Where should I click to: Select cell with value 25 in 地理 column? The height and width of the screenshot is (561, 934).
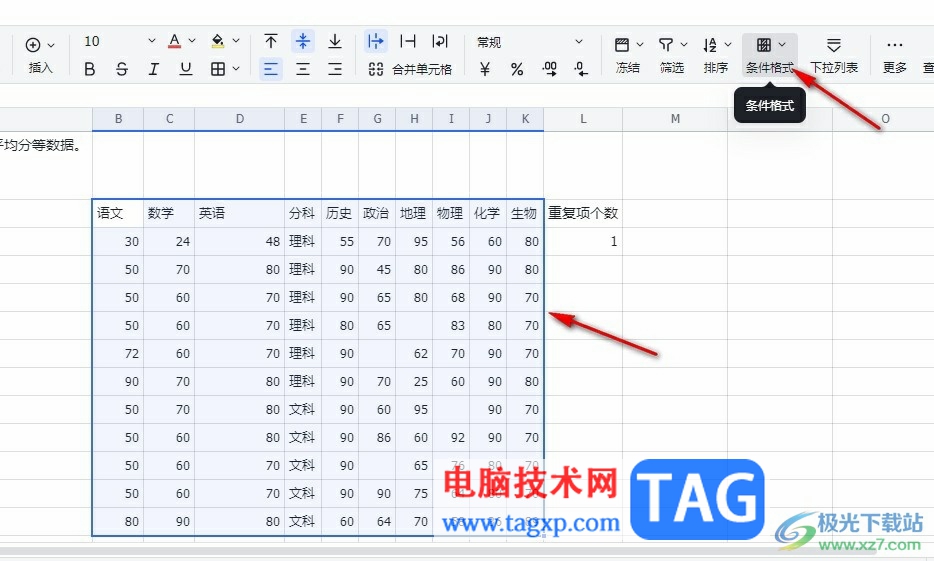pos(414,381)
